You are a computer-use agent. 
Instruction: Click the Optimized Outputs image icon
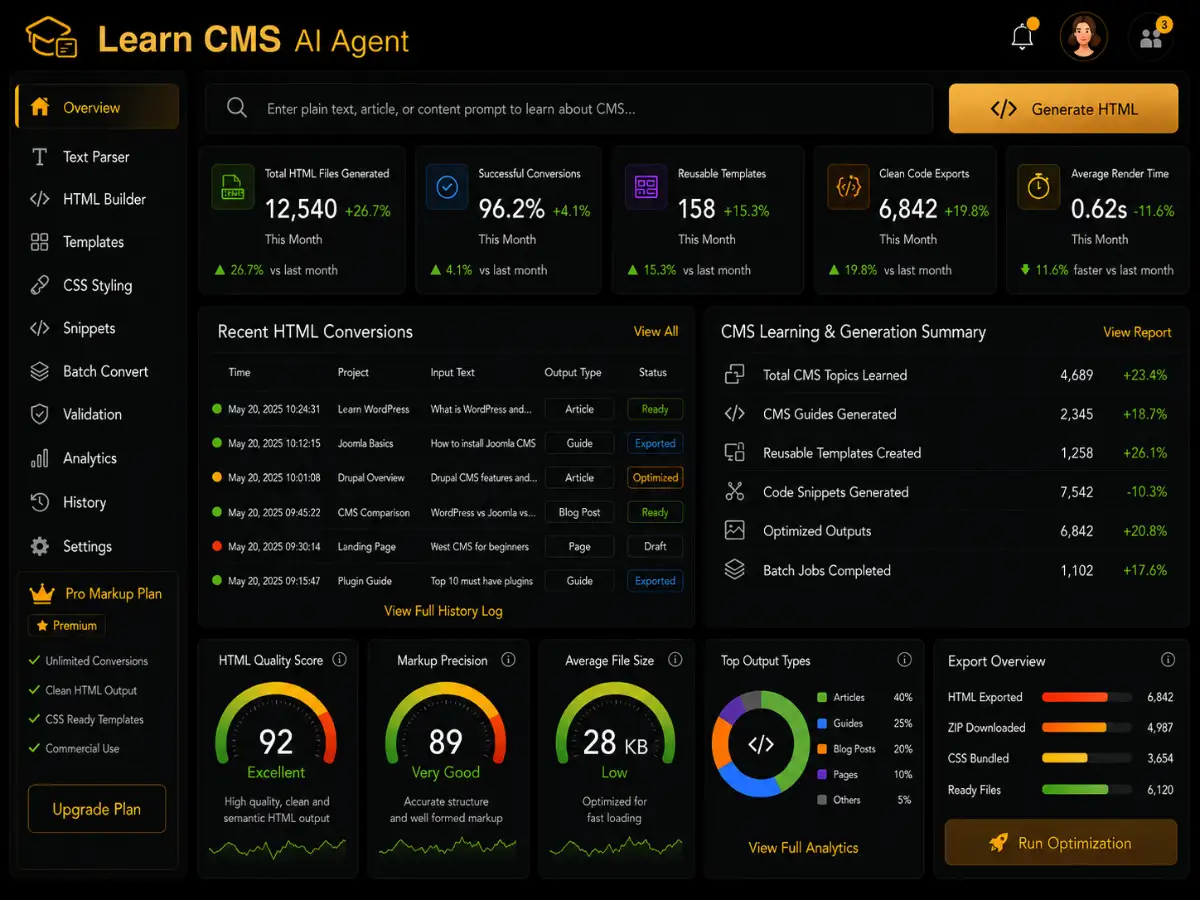(735, 530)
